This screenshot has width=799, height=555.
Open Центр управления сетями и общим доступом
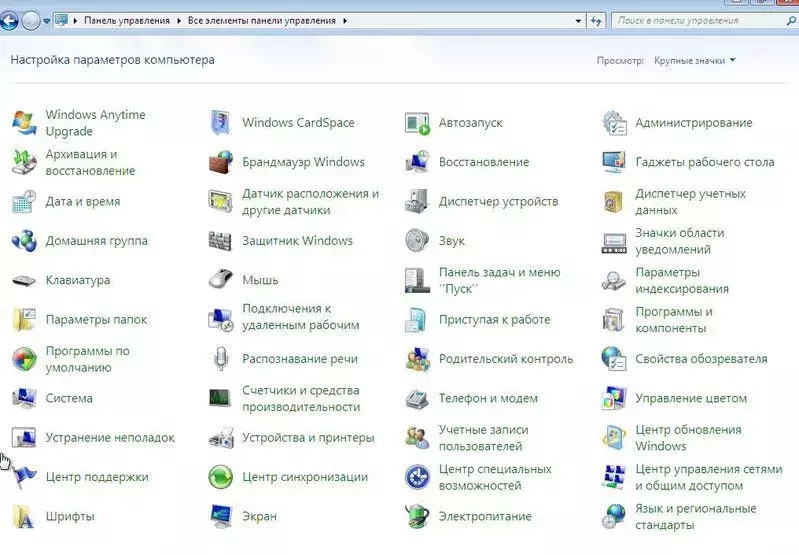pyautogui.click(x=708, y=477)
